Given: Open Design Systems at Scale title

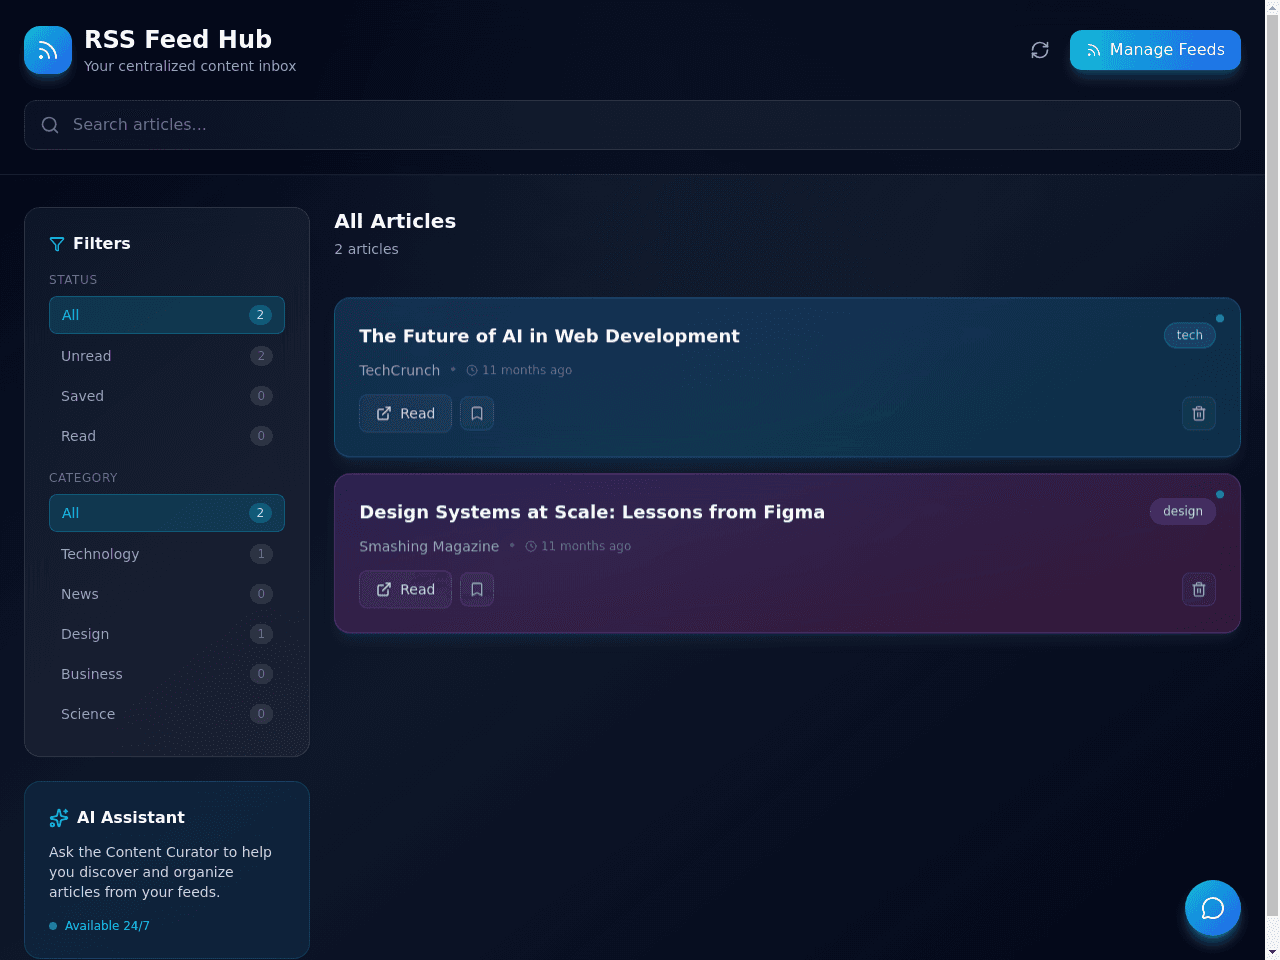Looking at the screenshot, I should pyautogui.click(x=592, y=512).
